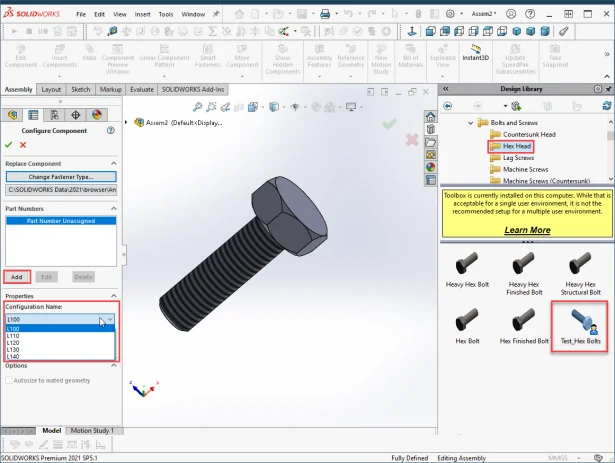The width and height of the screenshot is (615, 463).
Task: Select the Hex Finished Bolt icon
Action: 523,322
